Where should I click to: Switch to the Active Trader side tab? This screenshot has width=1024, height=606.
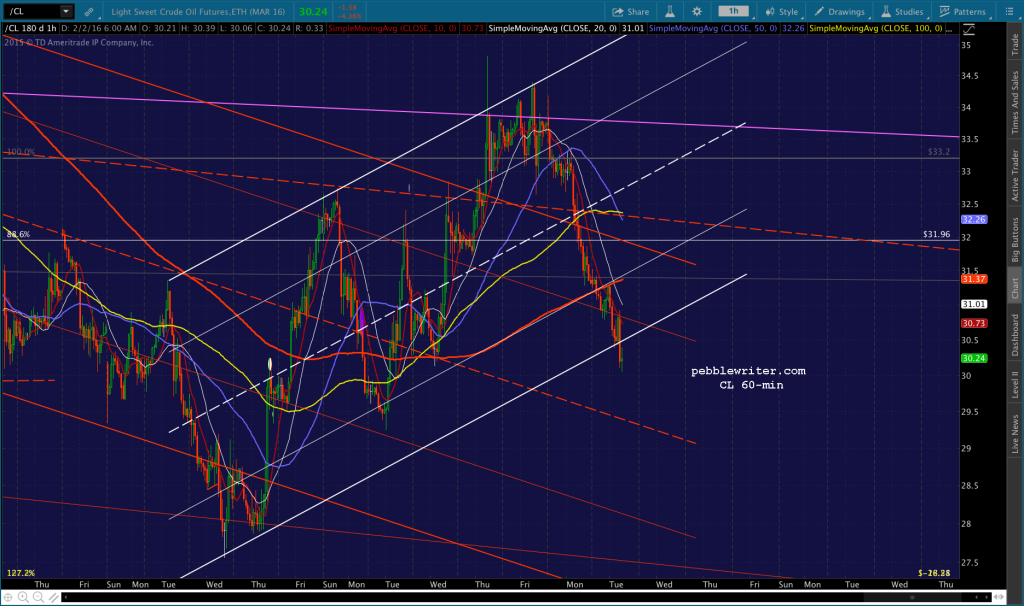tap(1015, 175)
